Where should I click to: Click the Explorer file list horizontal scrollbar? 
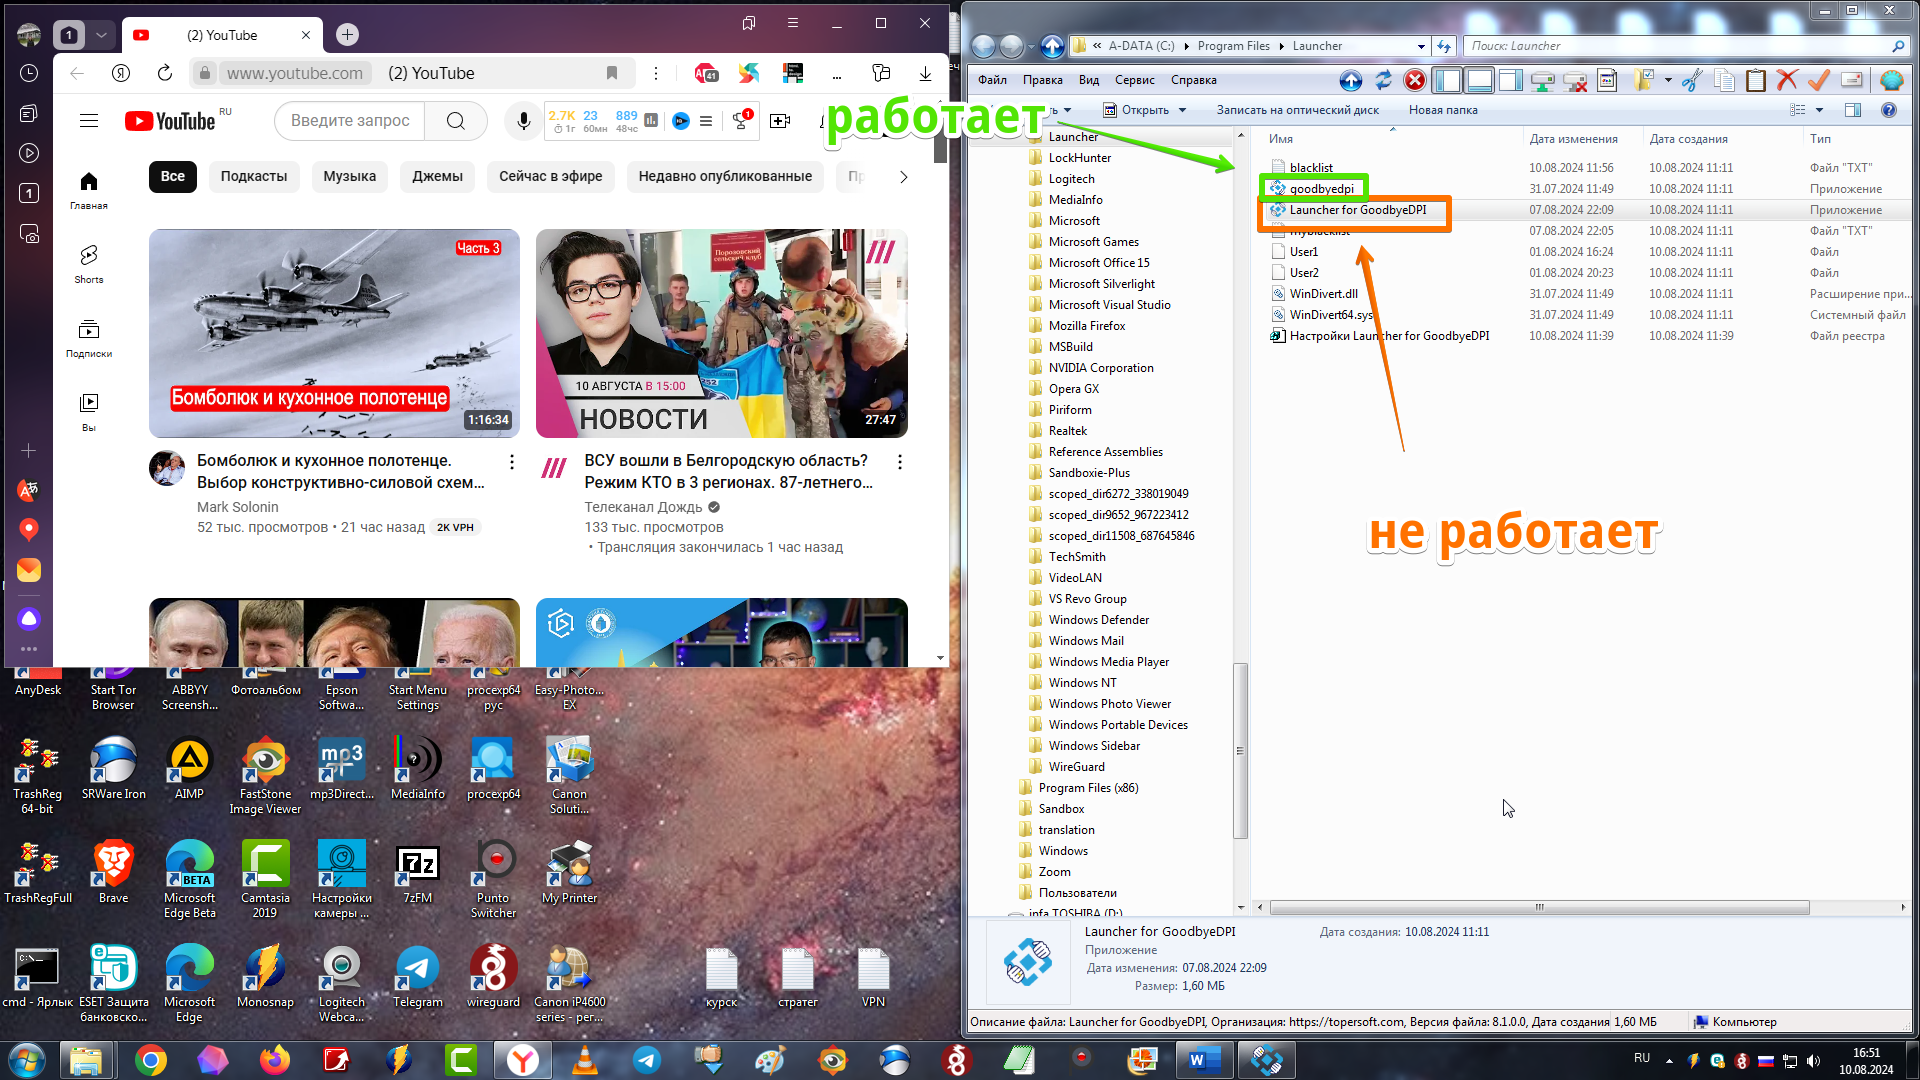click(x=1538, y=908)
